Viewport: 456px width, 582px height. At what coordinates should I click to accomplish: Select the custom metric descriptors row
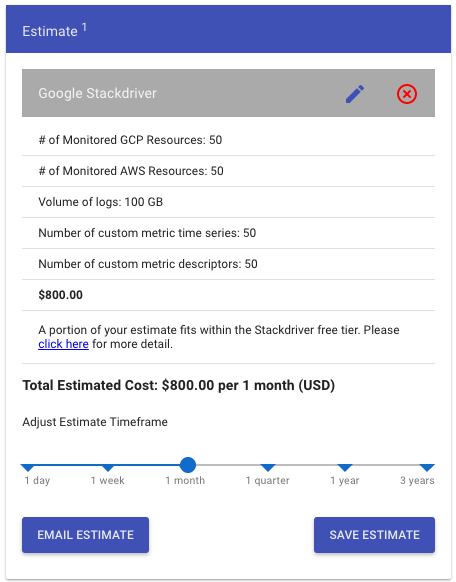click(x=228, y=264)
